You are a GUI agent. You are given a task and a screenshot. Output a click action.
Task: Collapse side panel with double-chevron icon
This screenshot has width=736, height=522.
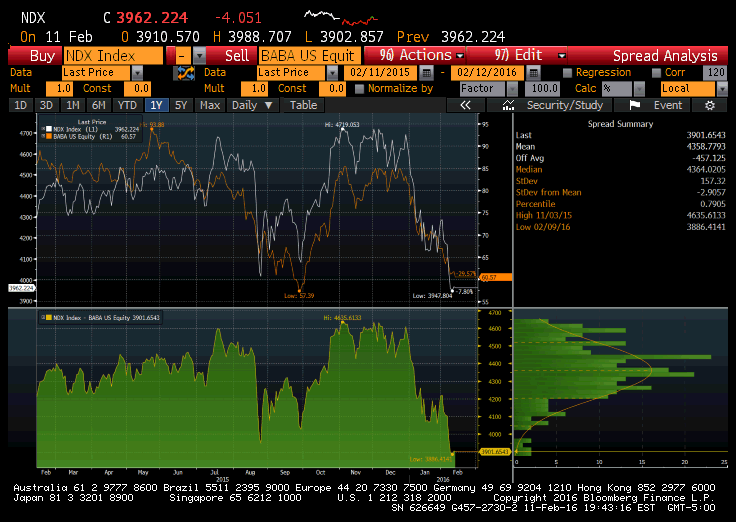[x=465, y=105]
